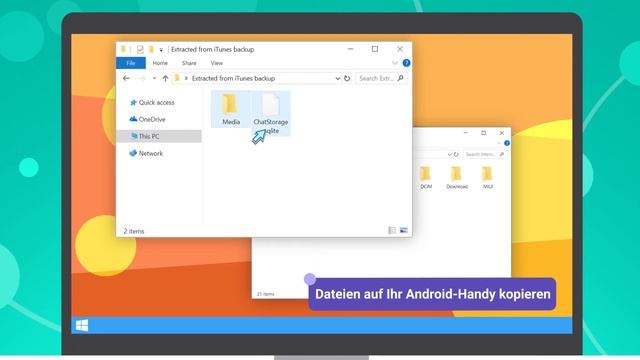The image size is (640, 360).
Task: Click the Forward arrow in front window
Action: [x=142, y=78]
